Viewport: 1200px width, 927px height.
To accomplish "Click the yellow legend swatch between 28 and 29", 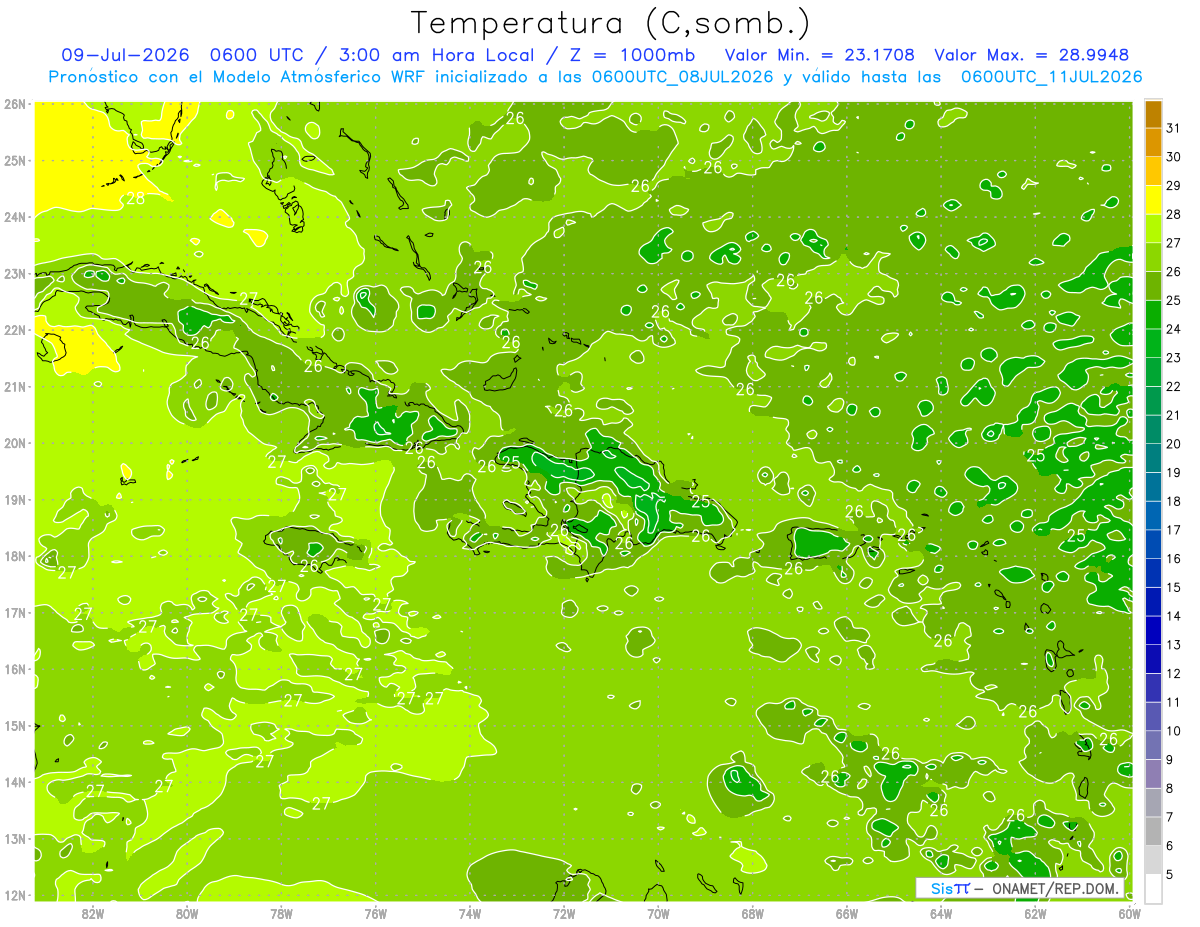I will coord(1153,200).
